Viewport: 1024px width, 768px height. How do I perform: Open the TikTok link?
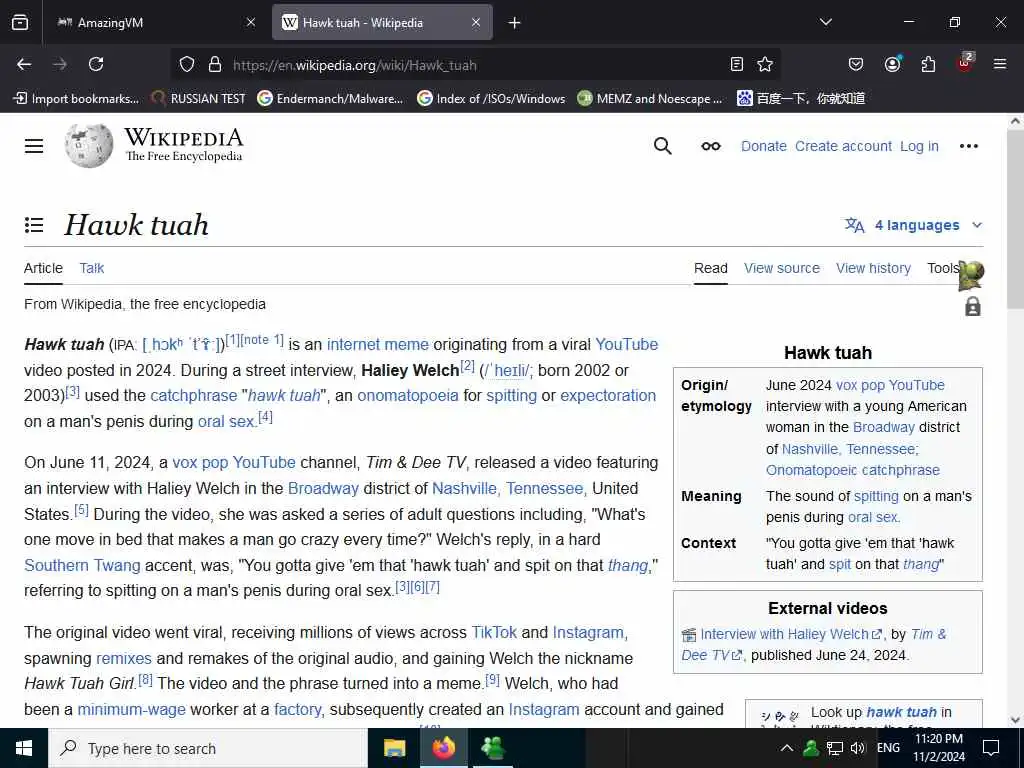[x=494, y=632]
